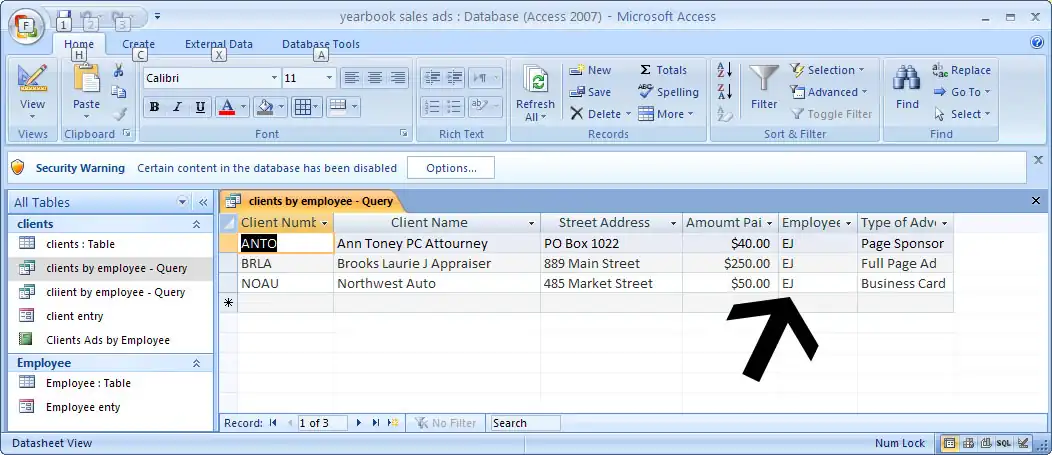The width and height of the screenshot is (1052, 455).
Task: Toggle Bold formatting
Action: click(x=154, y=107)
